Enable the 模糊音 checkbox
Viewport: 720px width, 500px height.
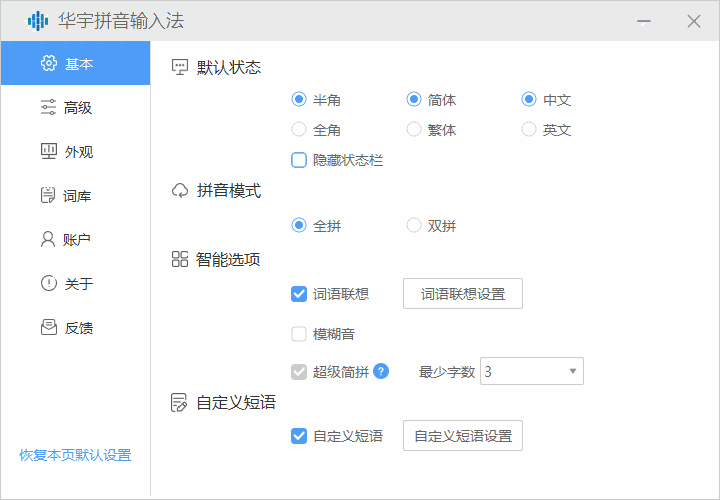click(x=299, y=334)
